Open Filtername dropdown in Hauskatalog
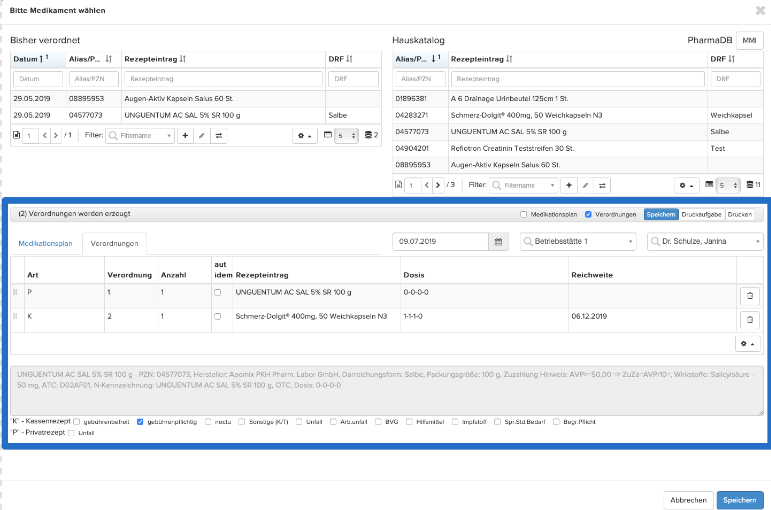Image resolution: width=771 pixels, height=510 pixels. [524, 185]
